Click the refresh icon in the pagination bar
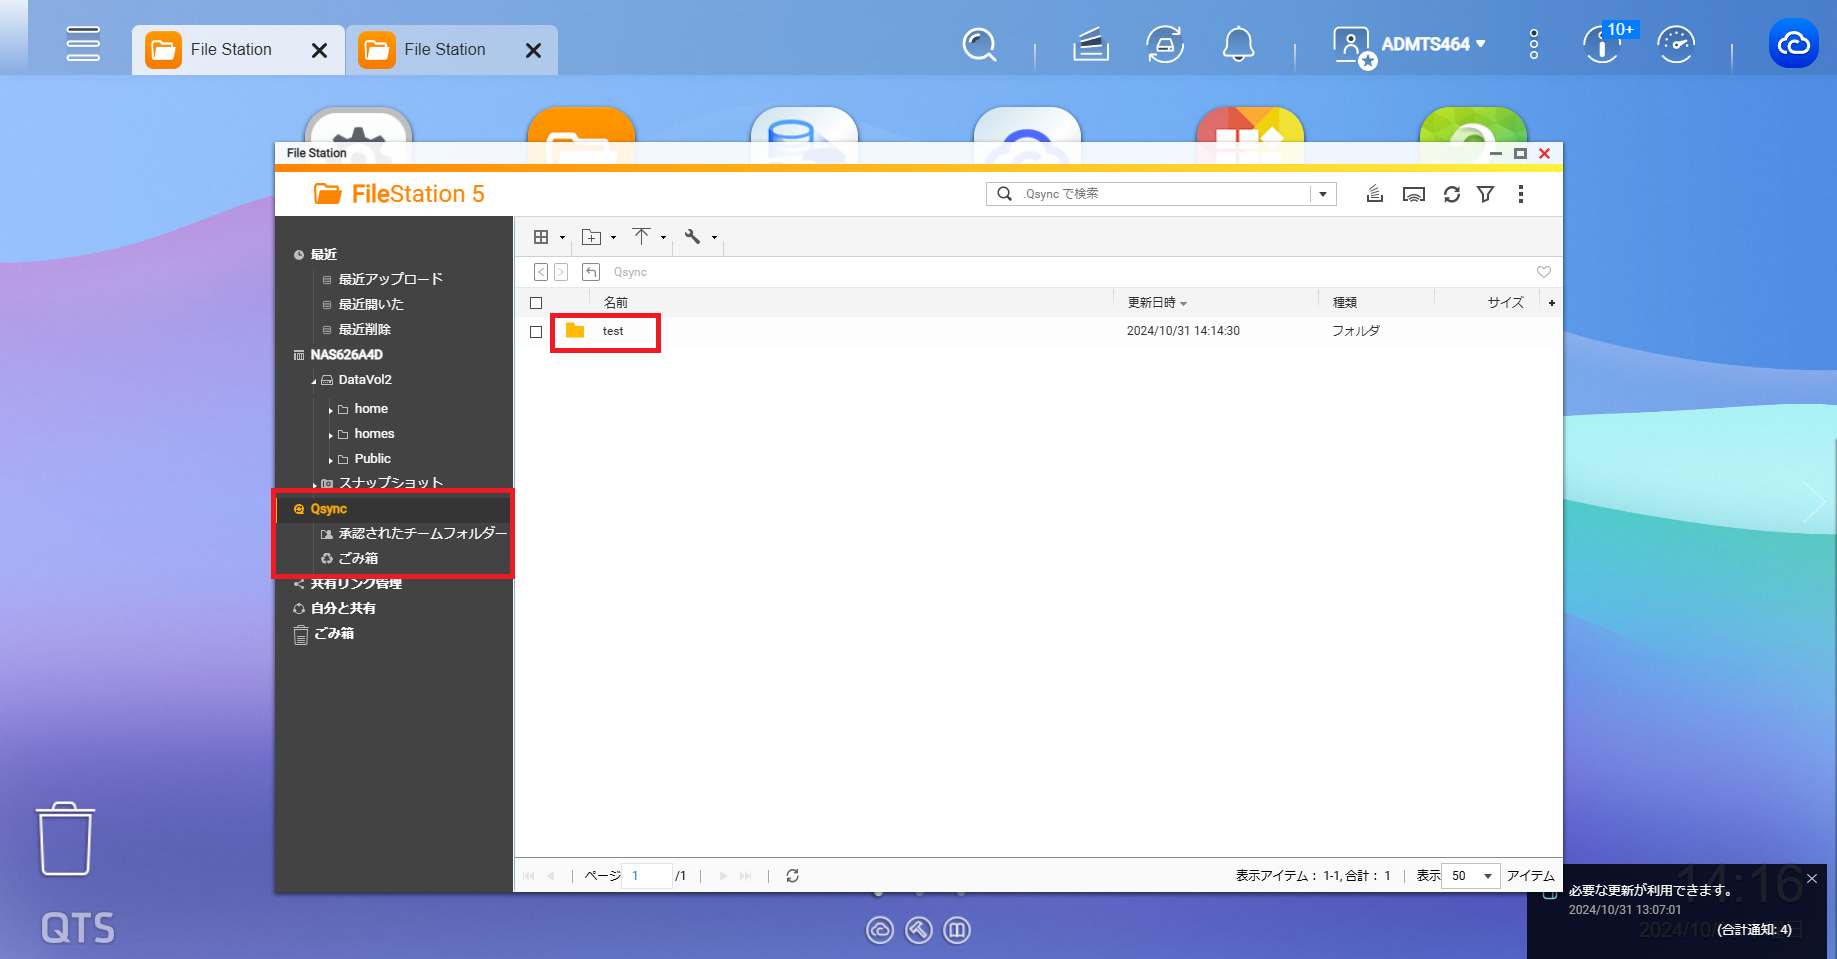Screen dimensions: 1837x959 792,876
